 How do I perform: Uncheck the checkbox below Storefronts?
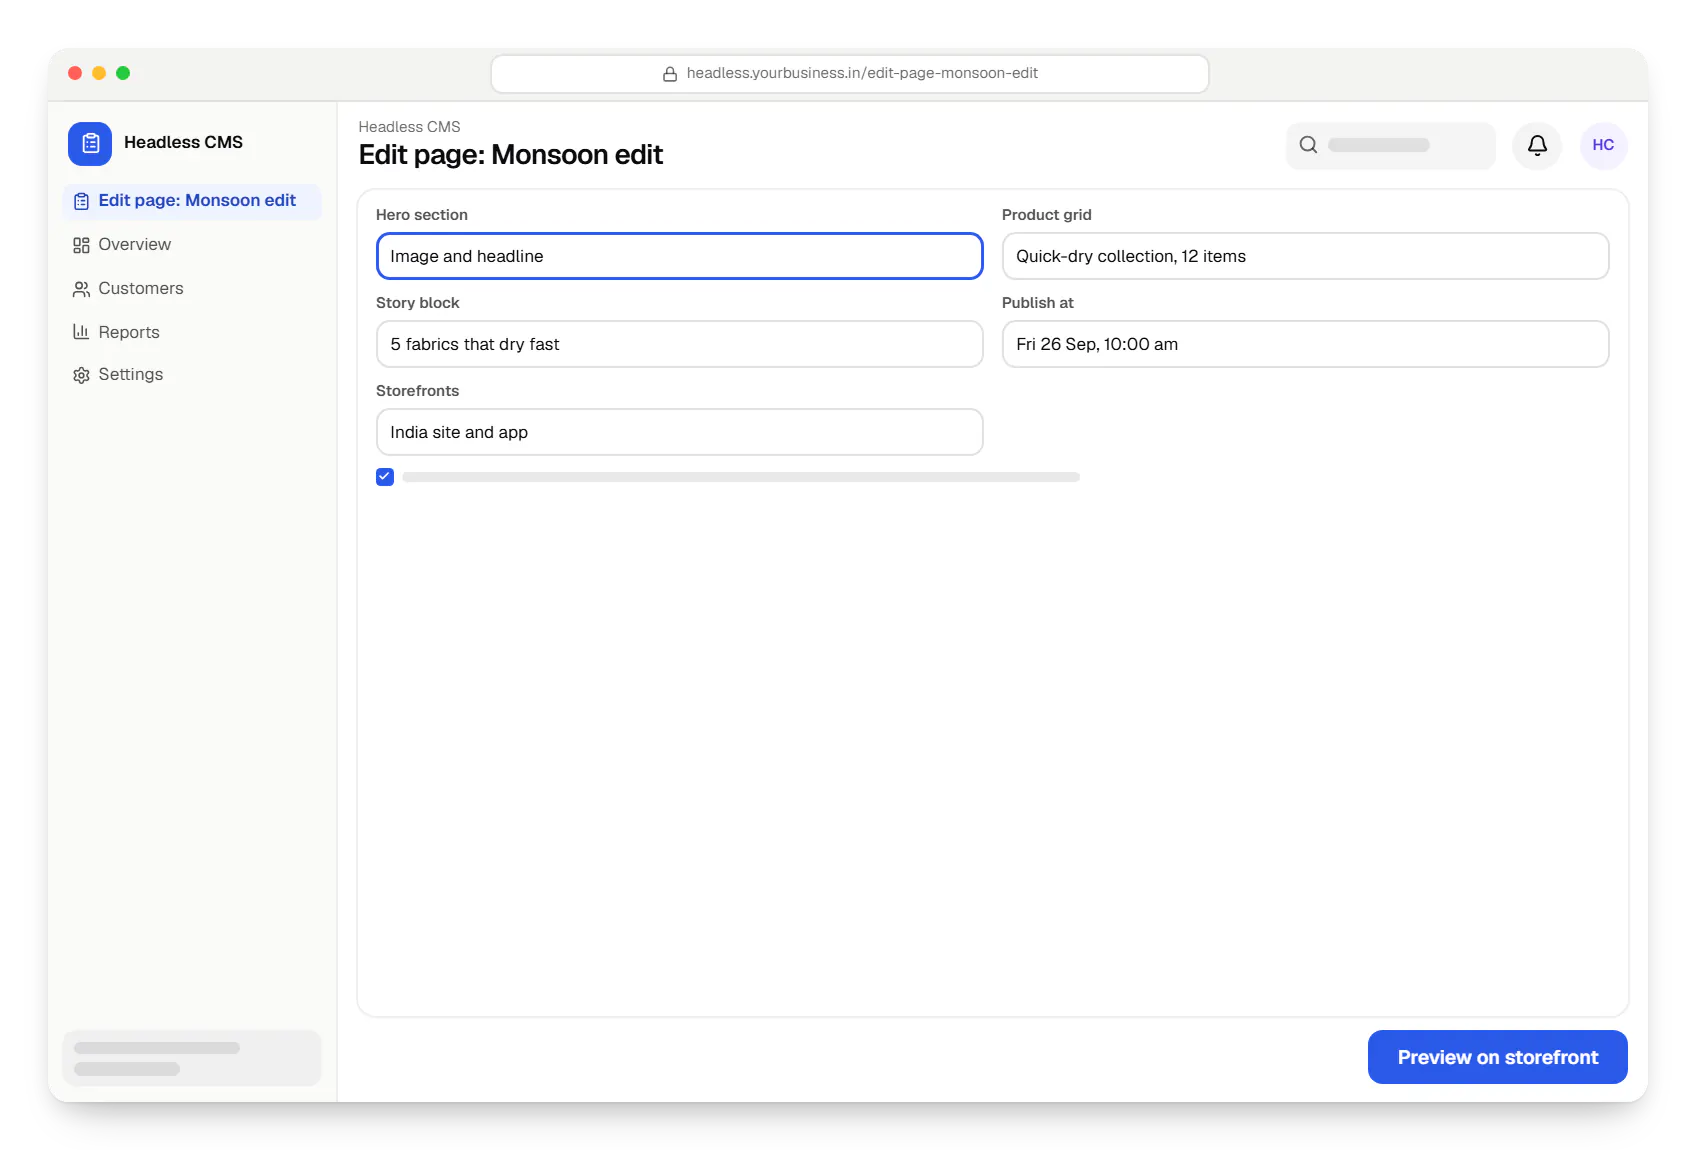[x=385, y=477]
